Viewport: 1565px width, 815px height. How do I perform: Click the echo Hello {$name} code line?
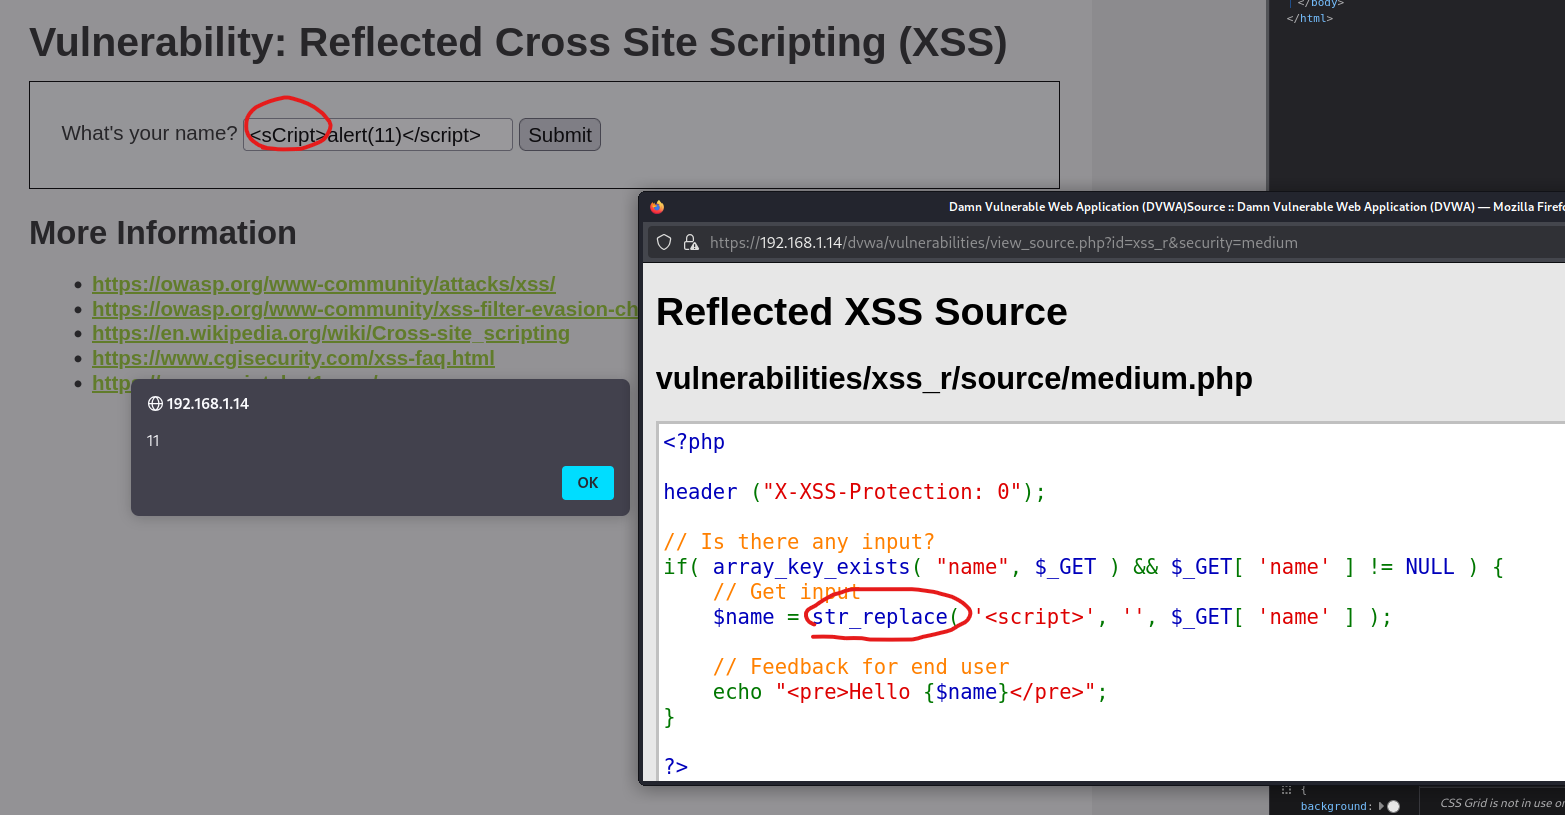(x=910, y=692)
